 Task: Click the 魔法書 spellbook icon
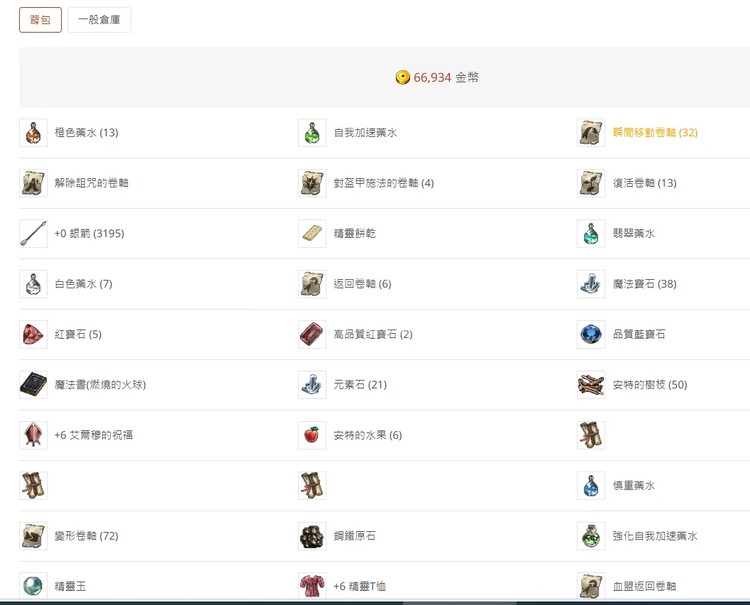pos(33,385)
